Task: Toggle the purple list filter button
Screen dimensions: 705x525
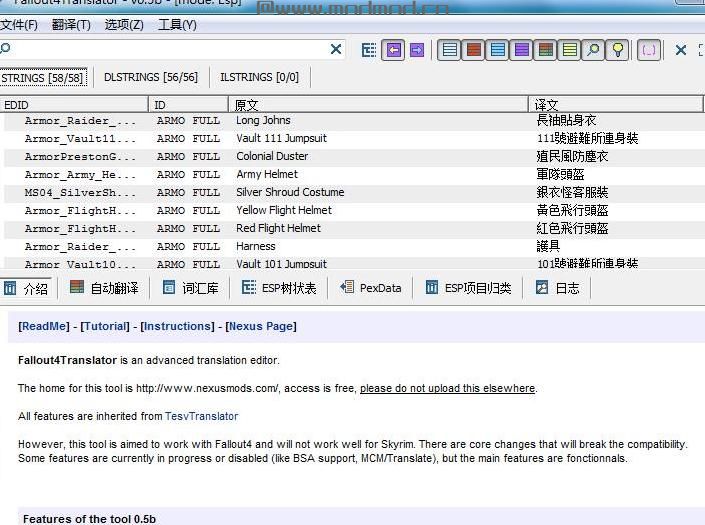Action: (x=522, y=50)
